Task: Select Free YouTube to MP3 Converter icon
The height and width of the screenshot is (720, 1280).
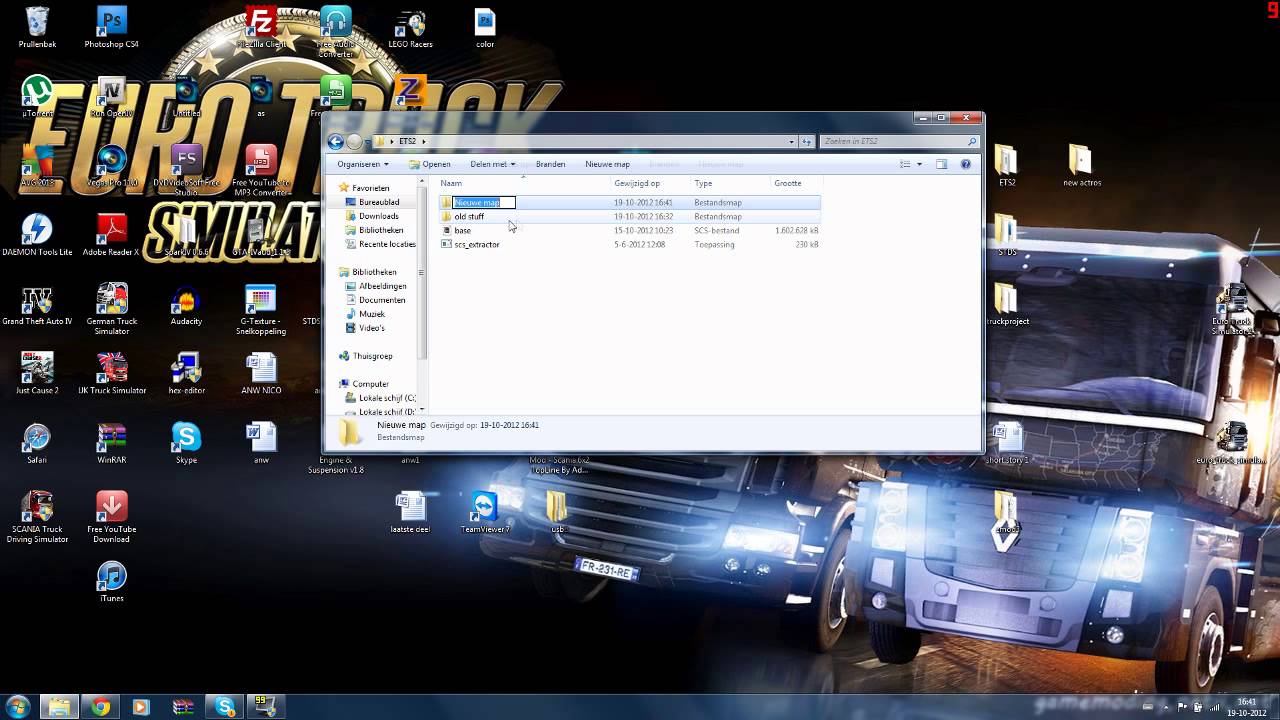Action: (261, 169)
